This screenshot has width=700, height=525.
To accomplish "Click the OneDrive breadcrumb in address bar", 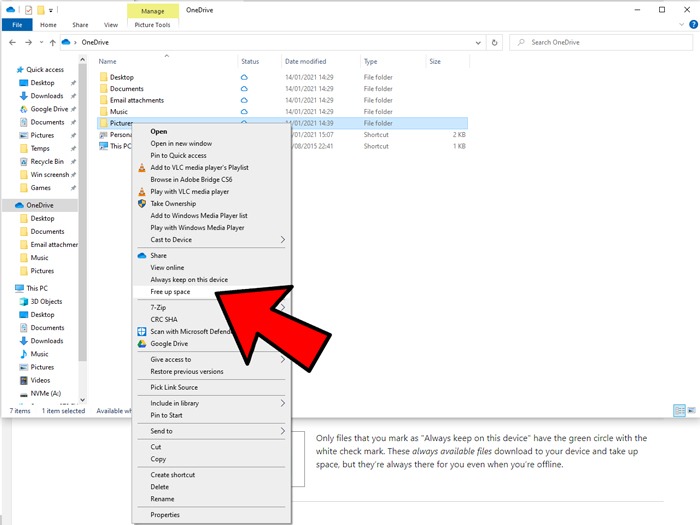I will point(95,42).
